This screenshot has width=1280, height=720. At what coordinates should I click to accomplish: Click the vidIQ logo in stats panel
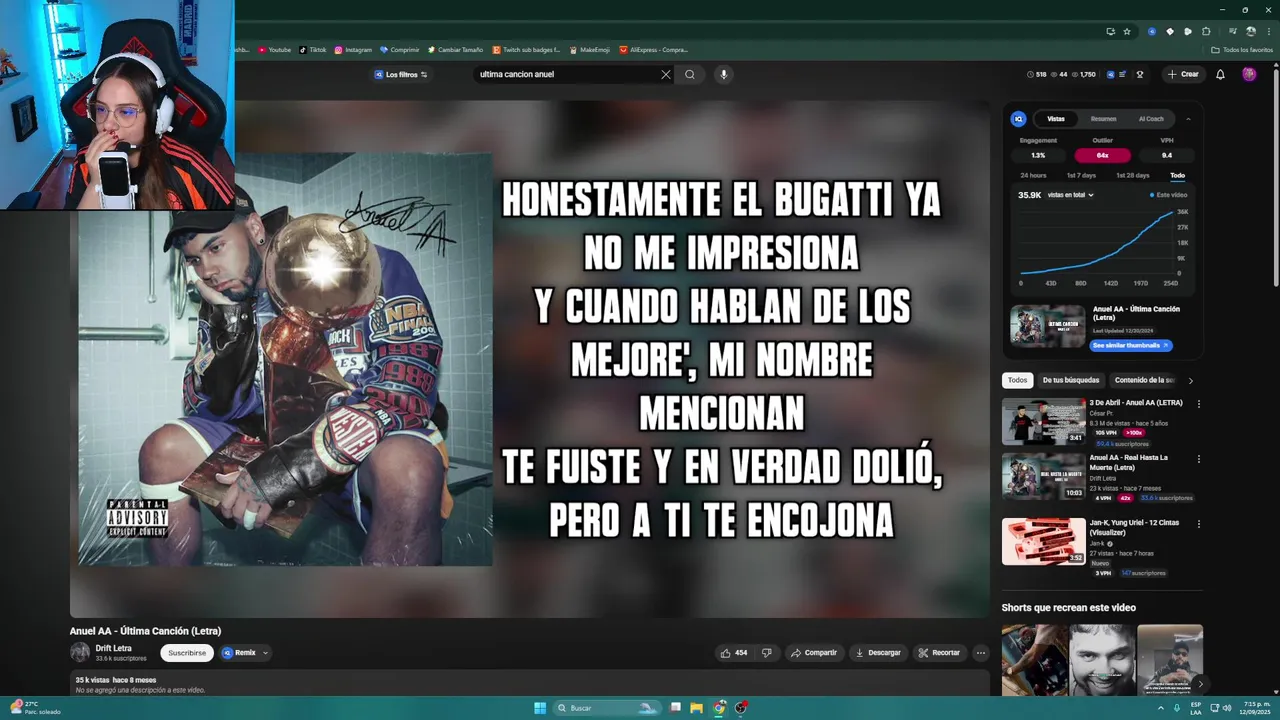(1019, 119)
